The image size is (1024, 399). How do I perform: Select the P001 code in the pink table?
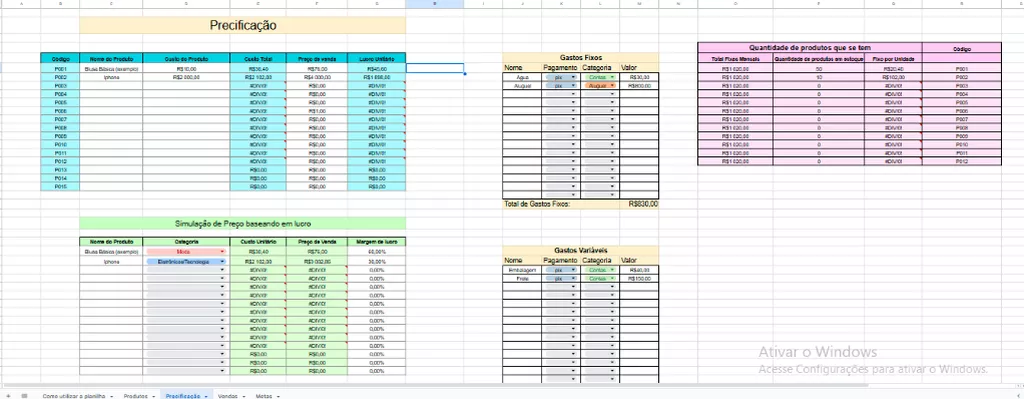(x=961, y=68)
